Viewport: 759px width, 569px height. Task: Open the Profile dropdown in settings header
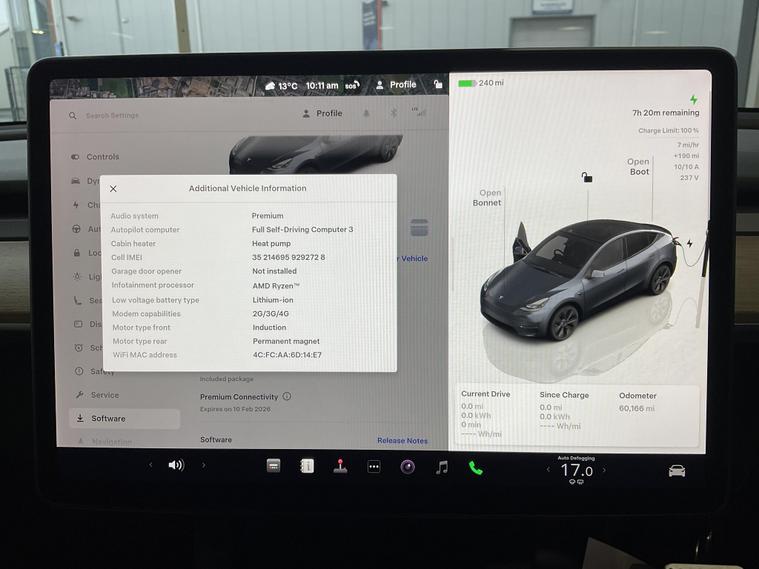[x=322, y=114]
